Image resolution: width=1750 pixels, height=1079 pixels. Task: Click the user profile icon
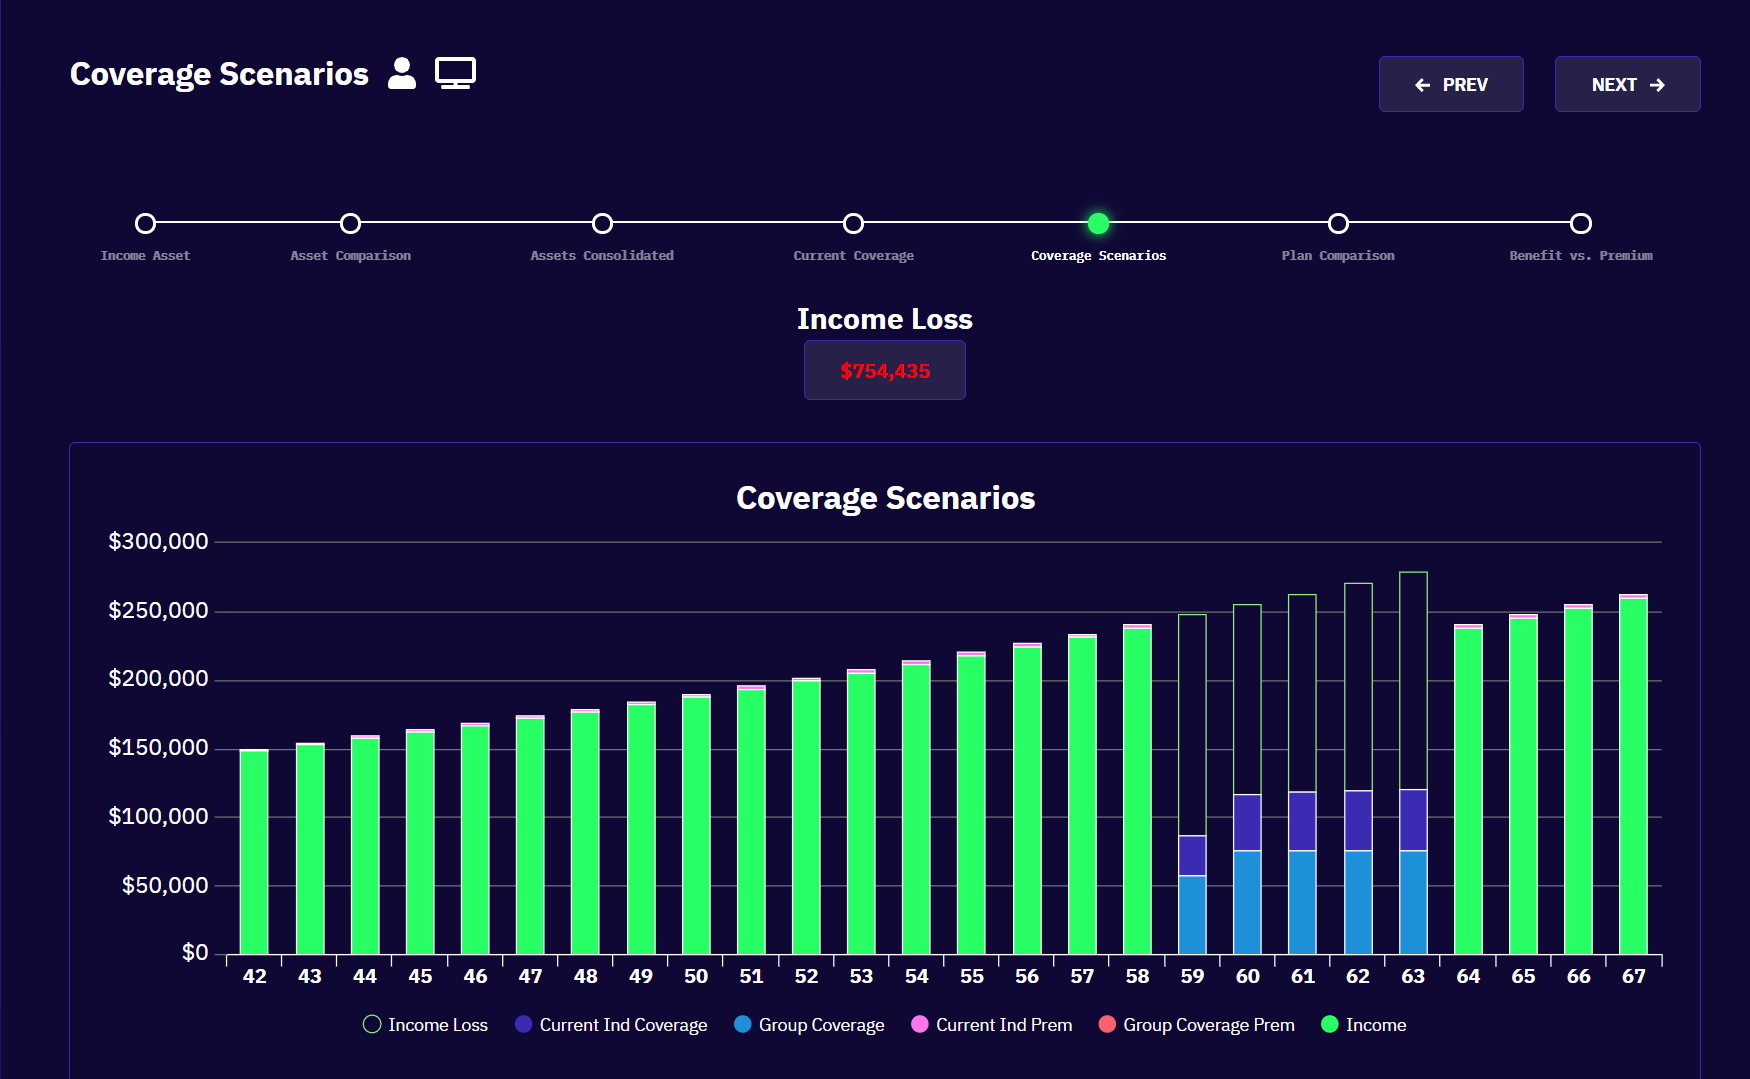[x=401, y=74]
